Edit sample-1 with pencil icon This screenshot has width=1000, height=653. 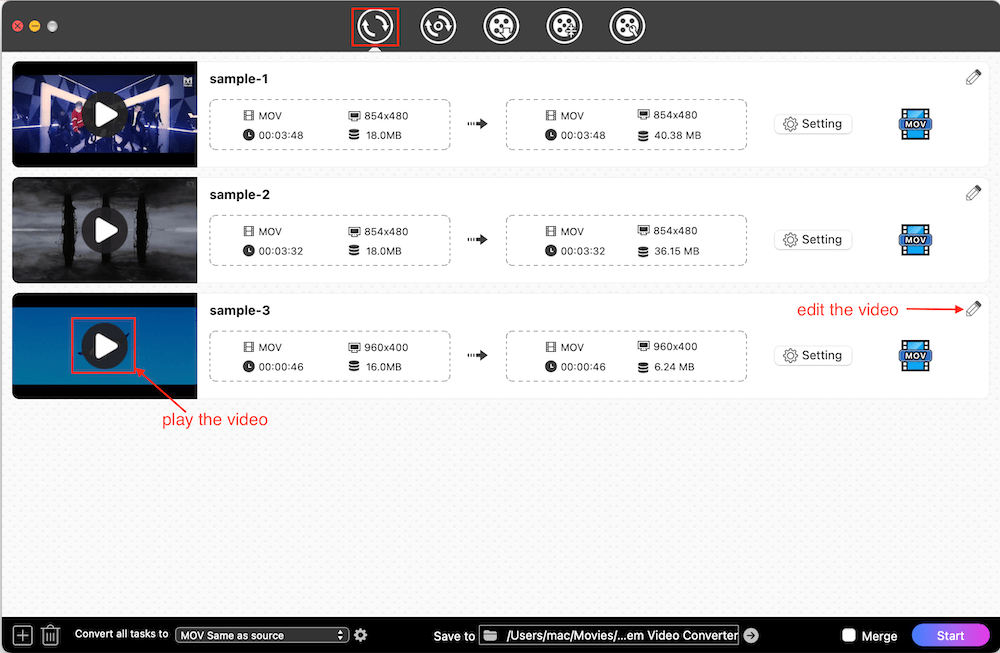[973, 78]
